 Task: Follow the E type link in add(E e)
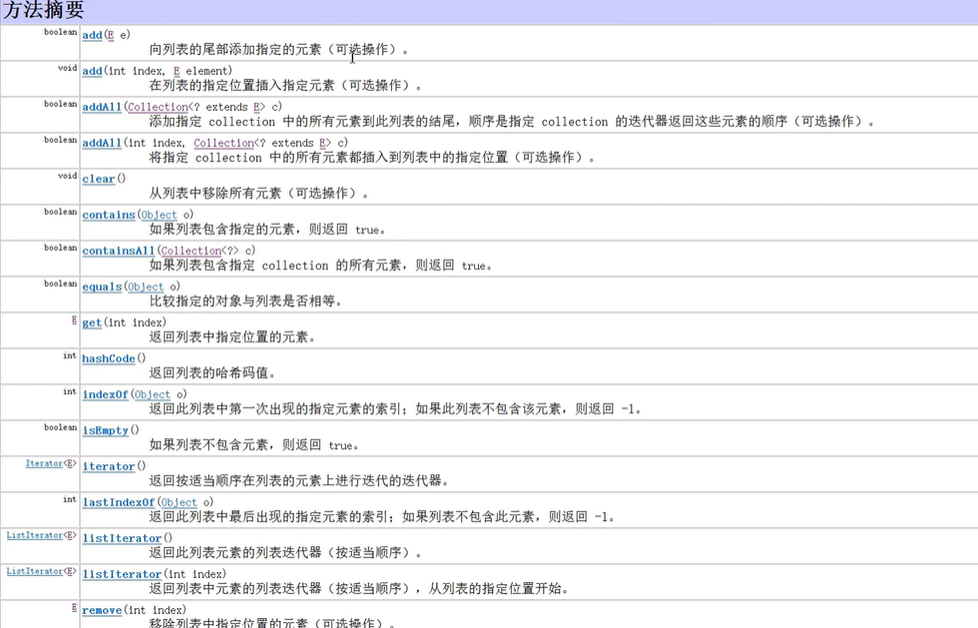click(x=110, y=35)
